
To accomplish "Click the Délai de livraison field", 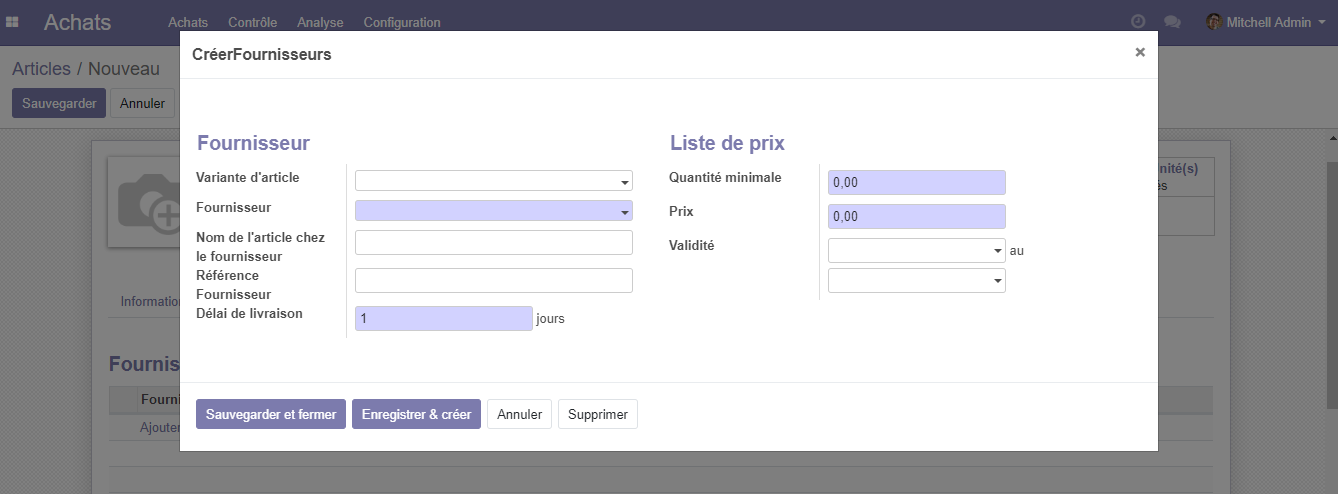I will [443, 318].
